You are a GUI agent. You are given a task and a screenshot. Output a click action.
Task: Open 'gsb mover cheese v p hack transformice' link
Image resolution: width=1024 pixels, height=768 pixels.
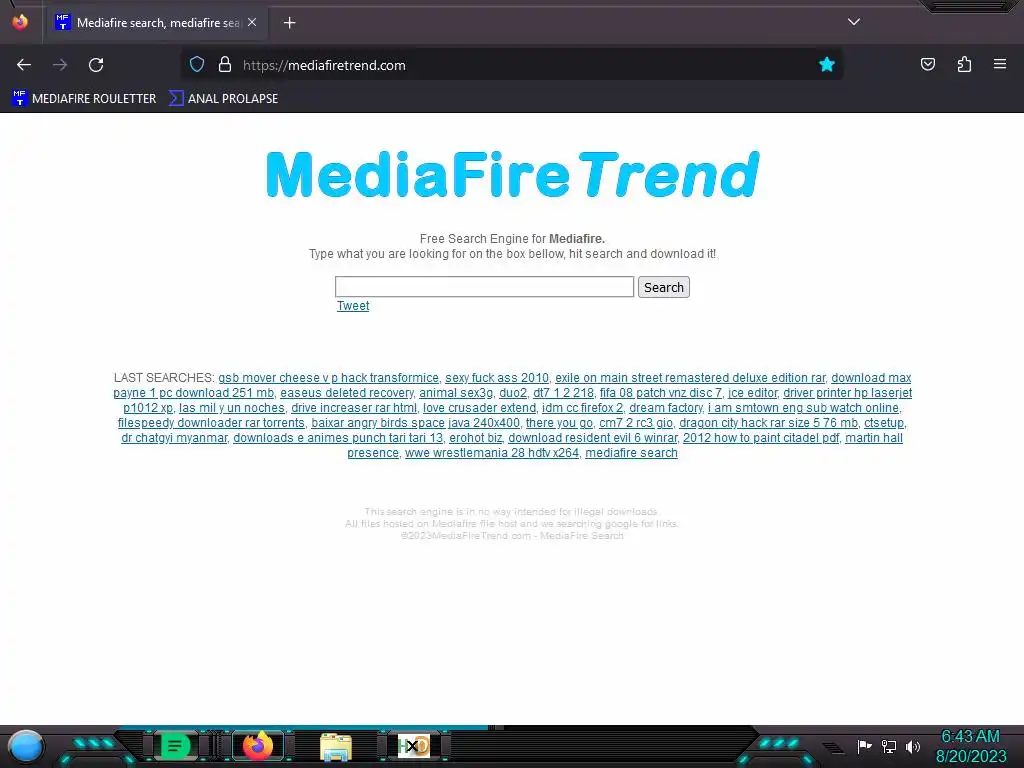point(328,377)
